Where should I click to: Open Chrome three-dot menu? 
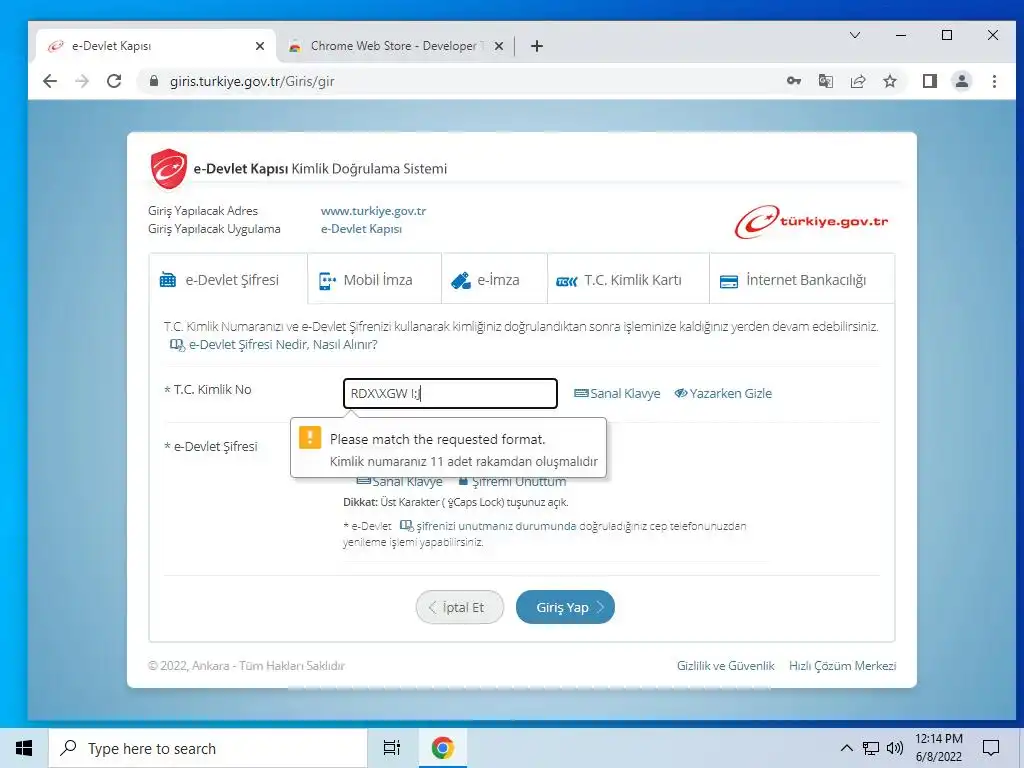994,81
